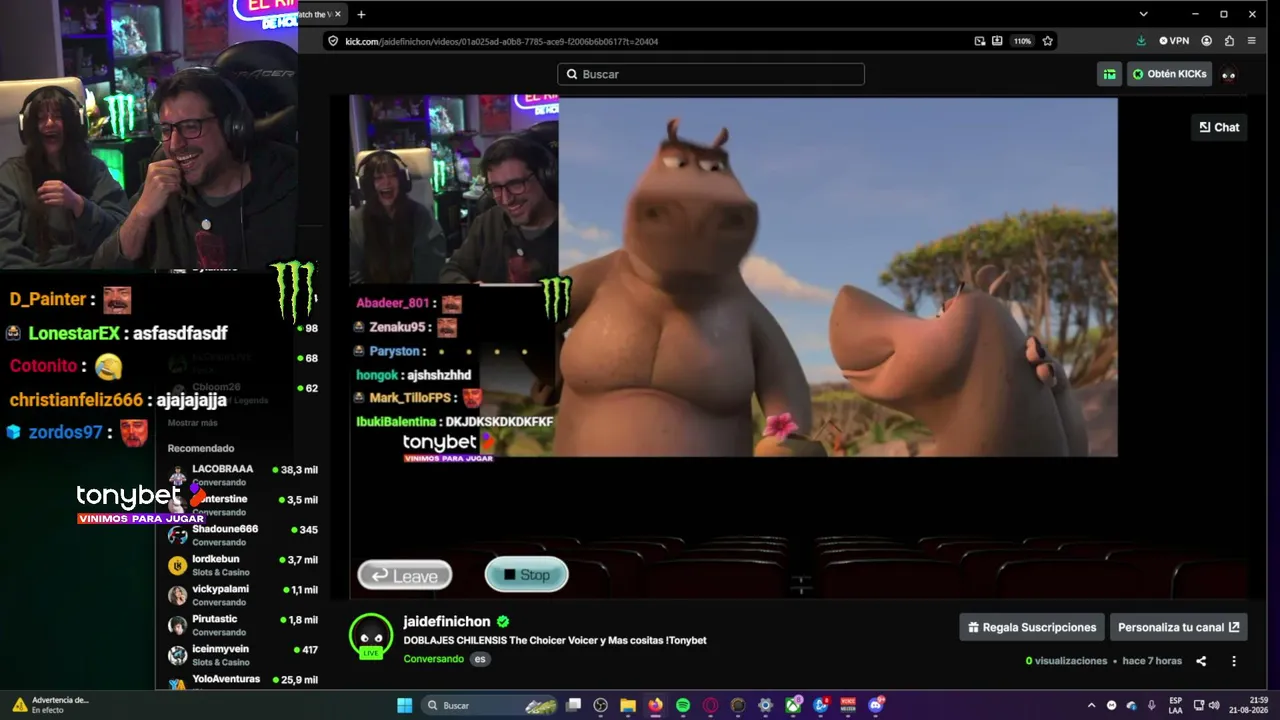This screenshot has width=1280, height=720.
Task: Click the Leave button in the video
Action: (x=405, y=575)
